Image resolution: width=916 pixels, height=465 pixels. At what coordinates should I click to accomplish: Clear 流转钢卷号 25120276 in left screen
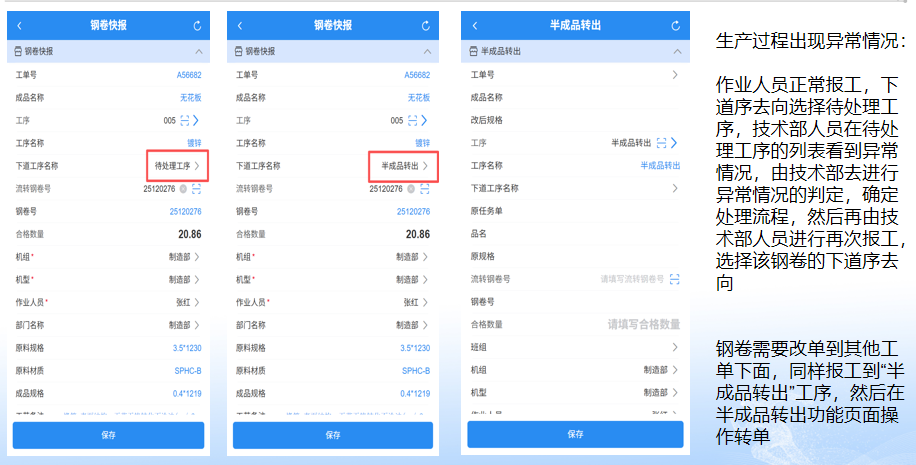pyautogui.click(x=183, y=189)
